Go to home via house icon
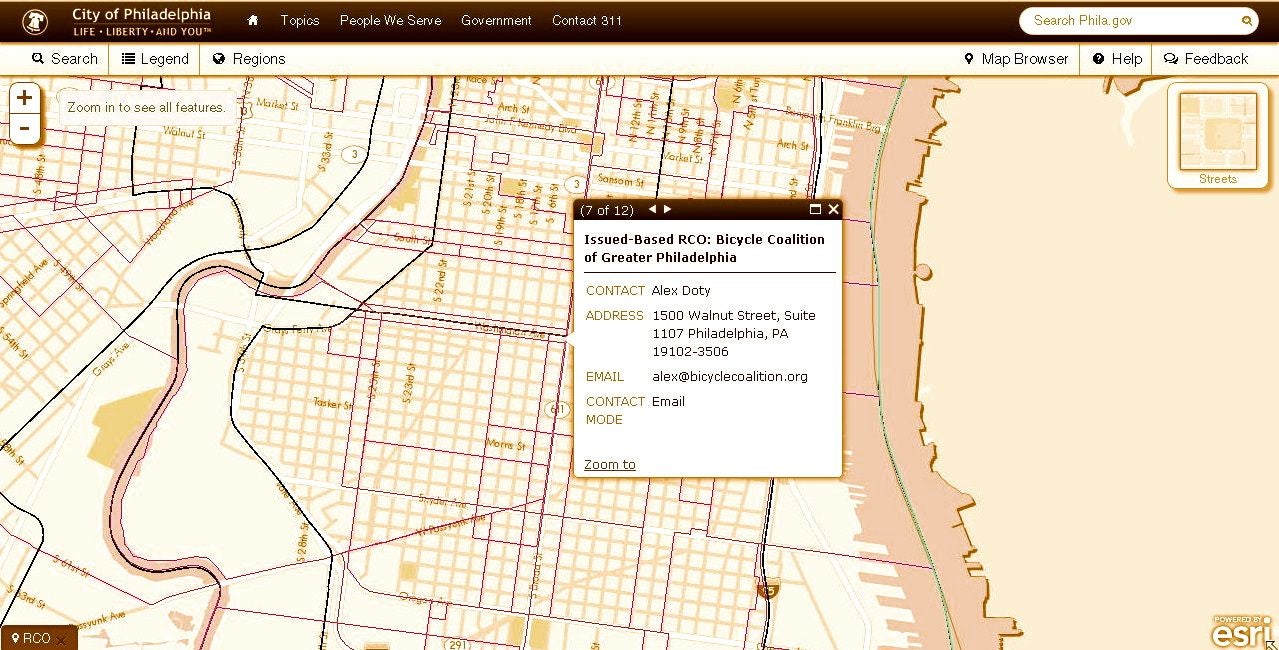 pos(253,20)
